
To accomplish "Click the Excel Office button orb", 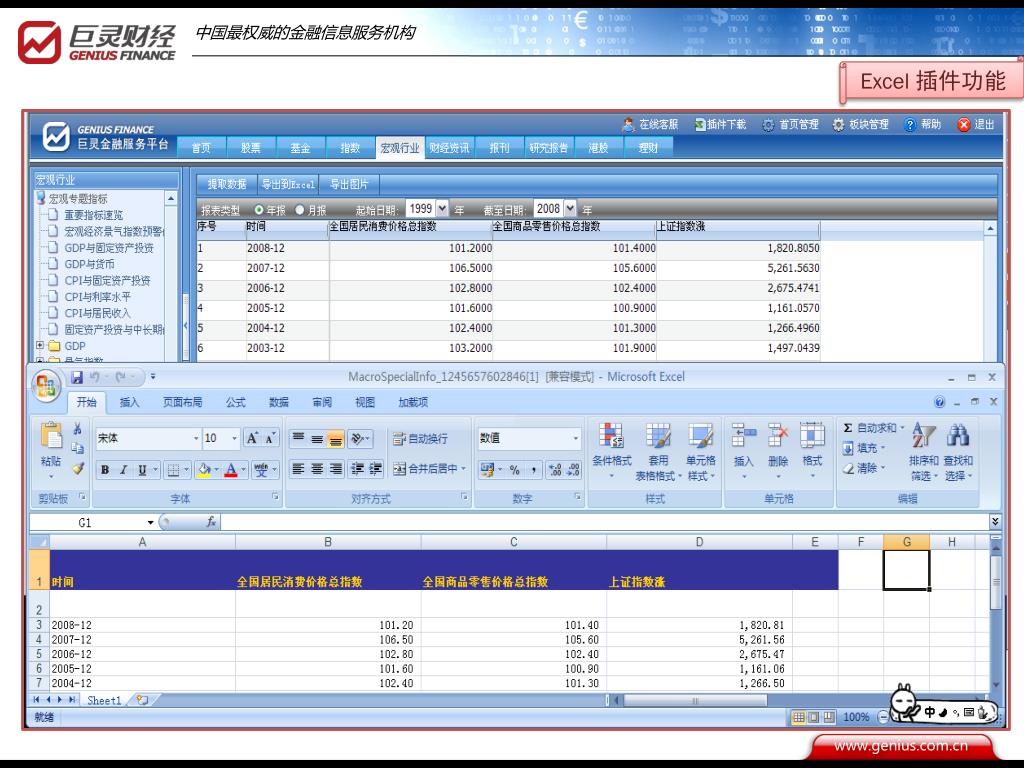I will [x=47, y=385].
